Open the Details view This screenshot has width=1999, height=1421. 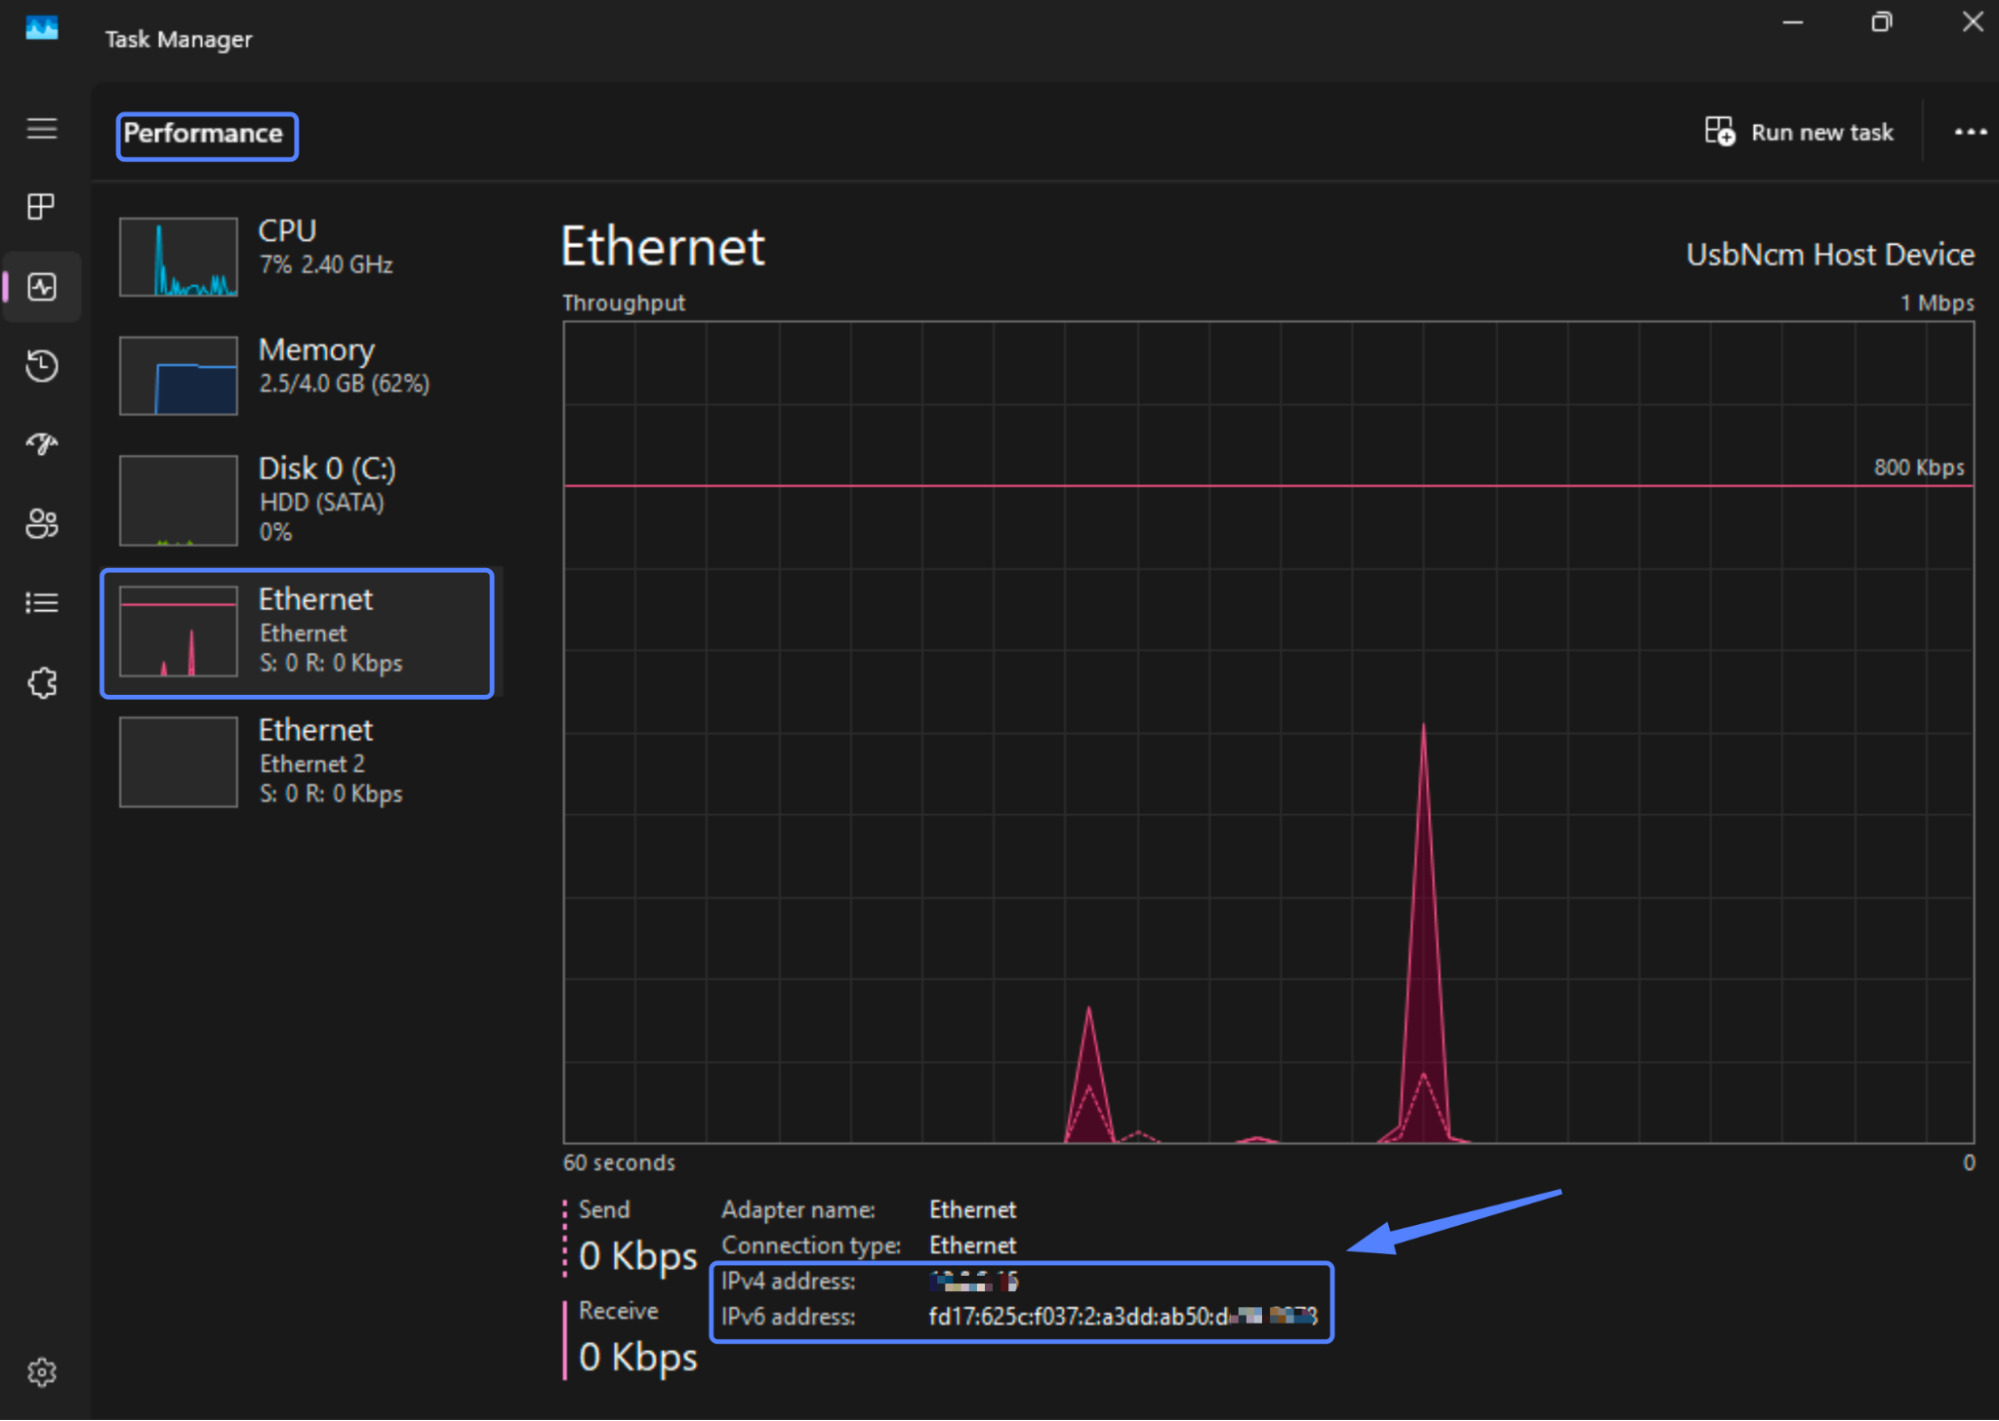(x=41, y=602)
